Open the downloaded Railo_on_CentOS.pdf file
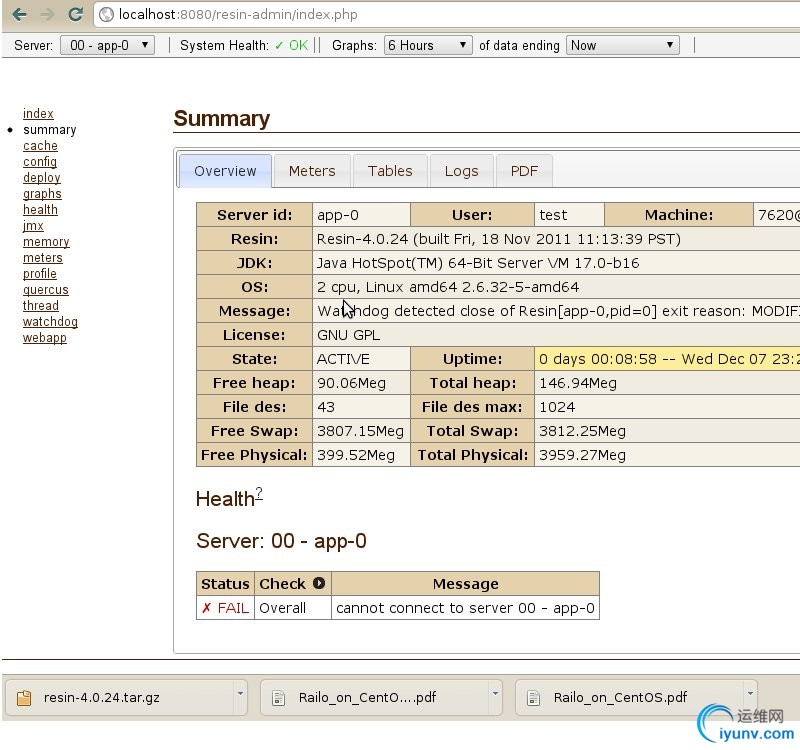Image resolution: width=800 pixels, height=750 pixels. click(620, 698)
